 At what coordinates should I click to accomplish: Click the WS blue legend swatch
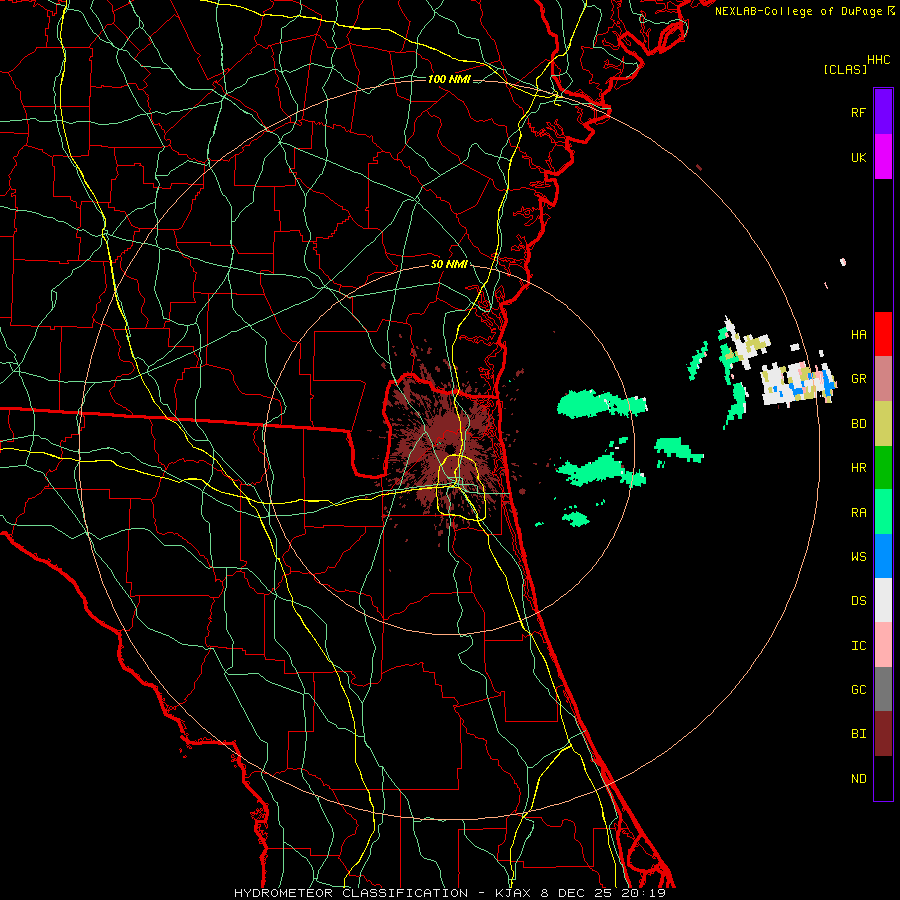tap(883, 556)
